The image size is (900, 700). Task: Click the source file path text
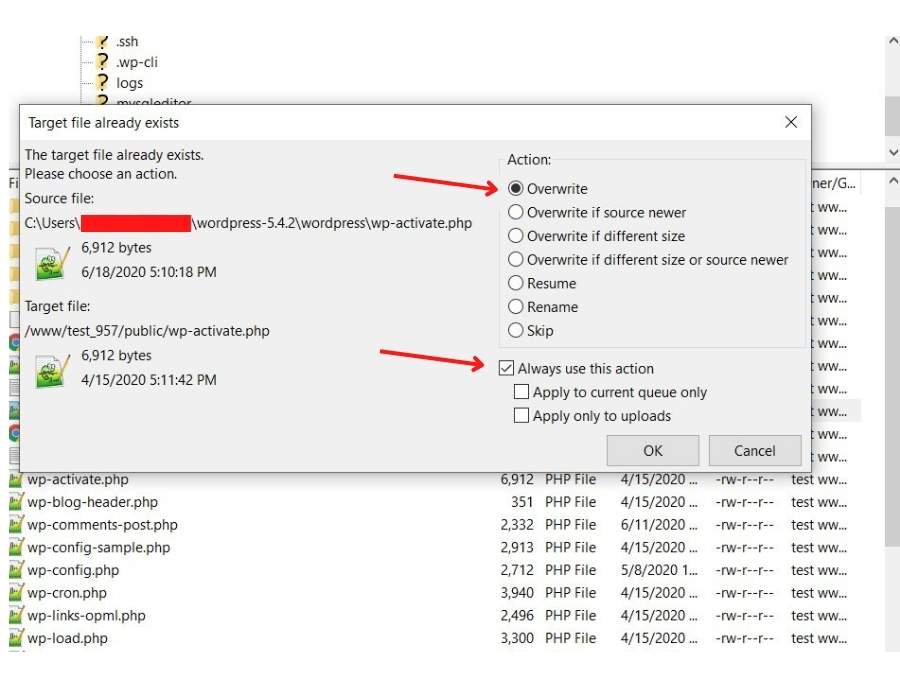click(248, 223)
